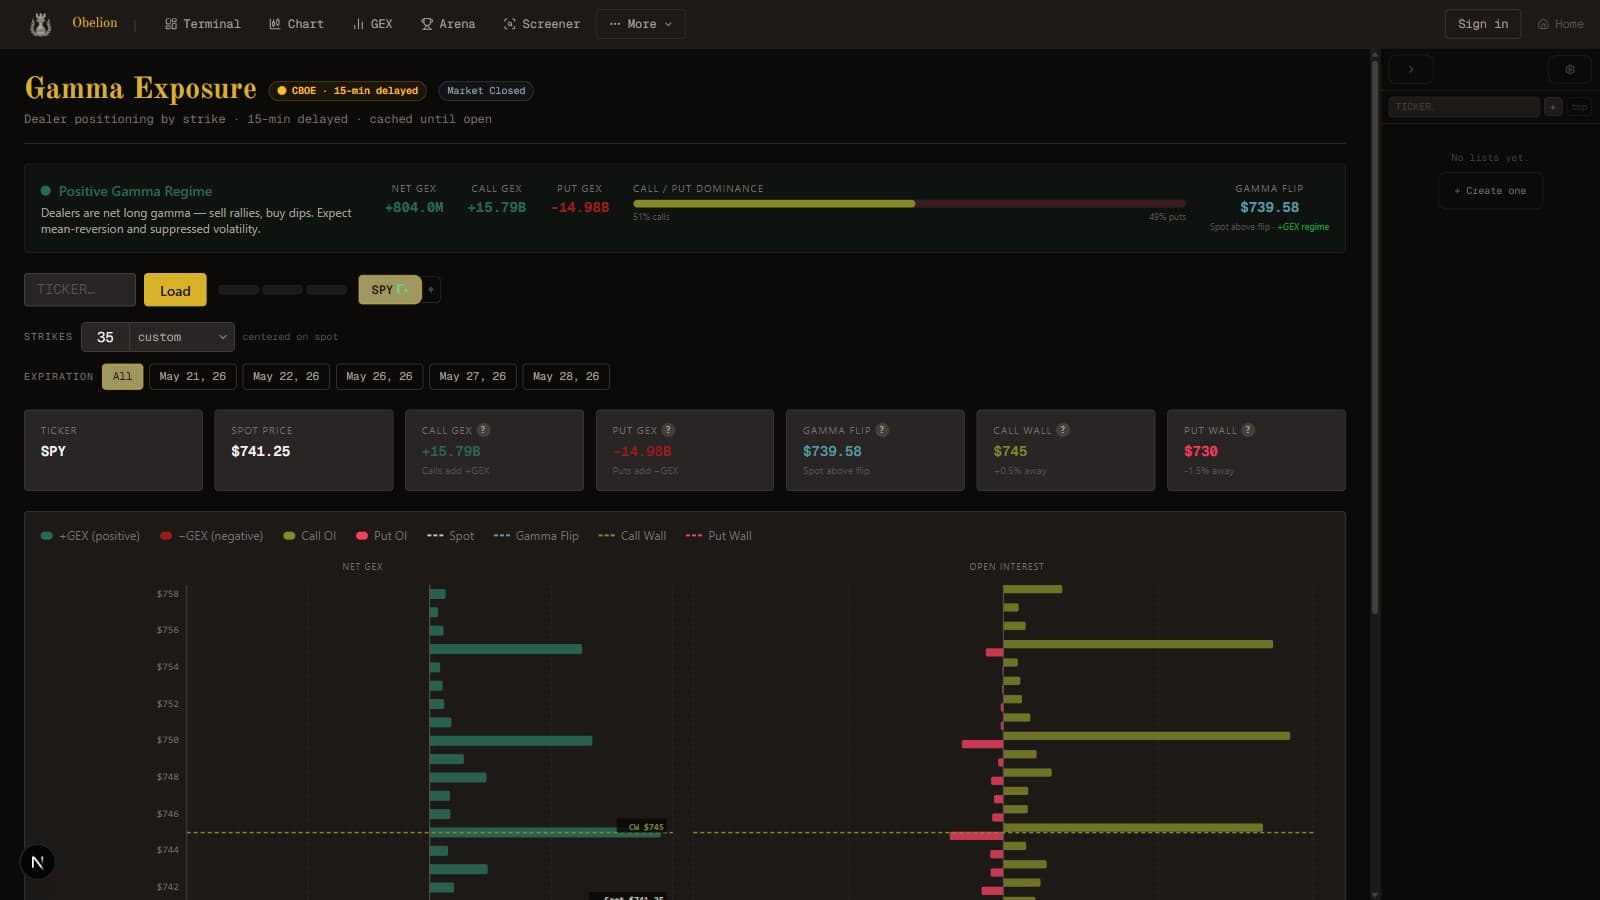This screenshot has width=1600, height=900.
Task: Go to the Home link
Action: pos(1560,24)
